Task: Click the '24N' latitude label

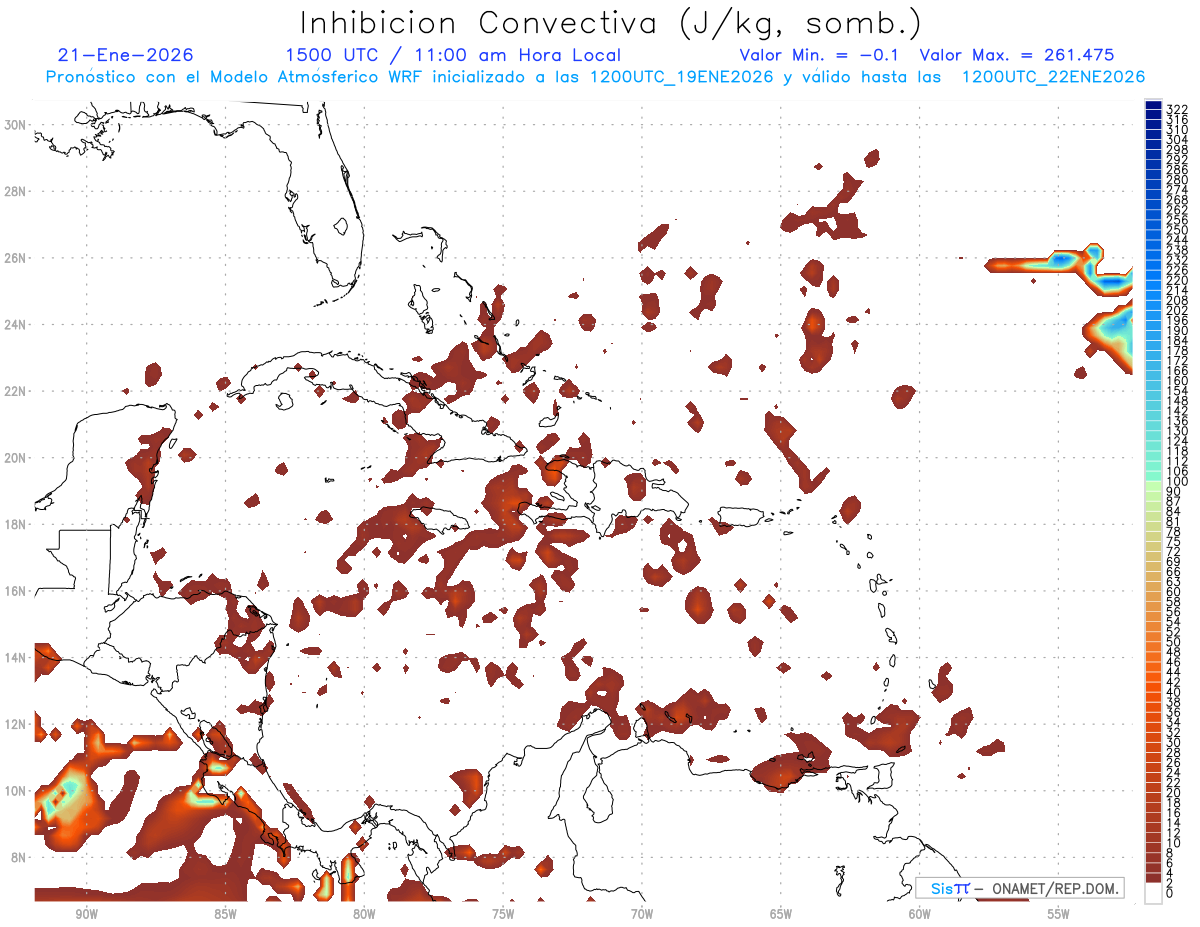Action: 15,324
